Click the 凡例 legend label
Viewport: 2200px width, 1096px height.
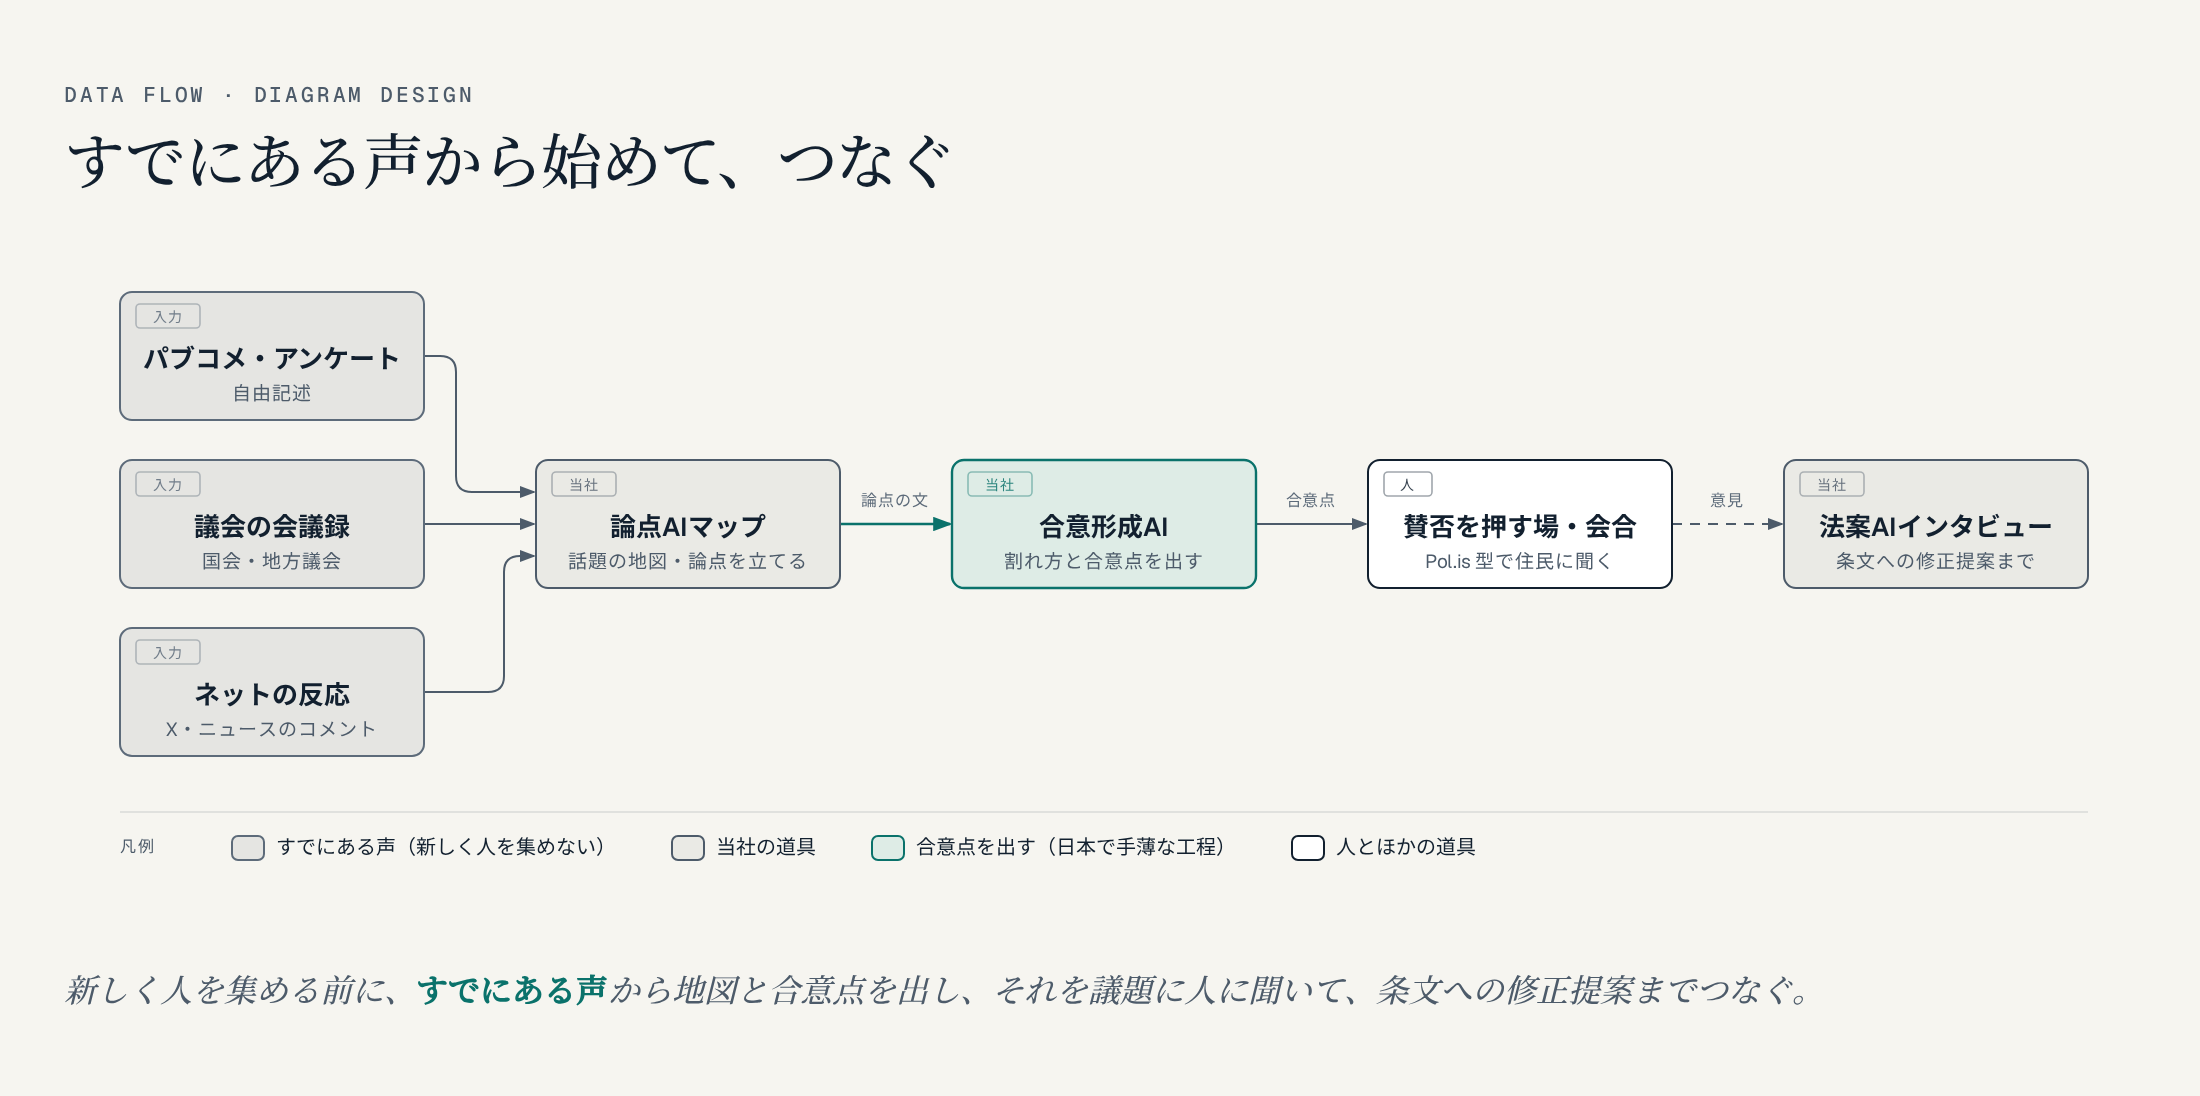pos(137,847)
